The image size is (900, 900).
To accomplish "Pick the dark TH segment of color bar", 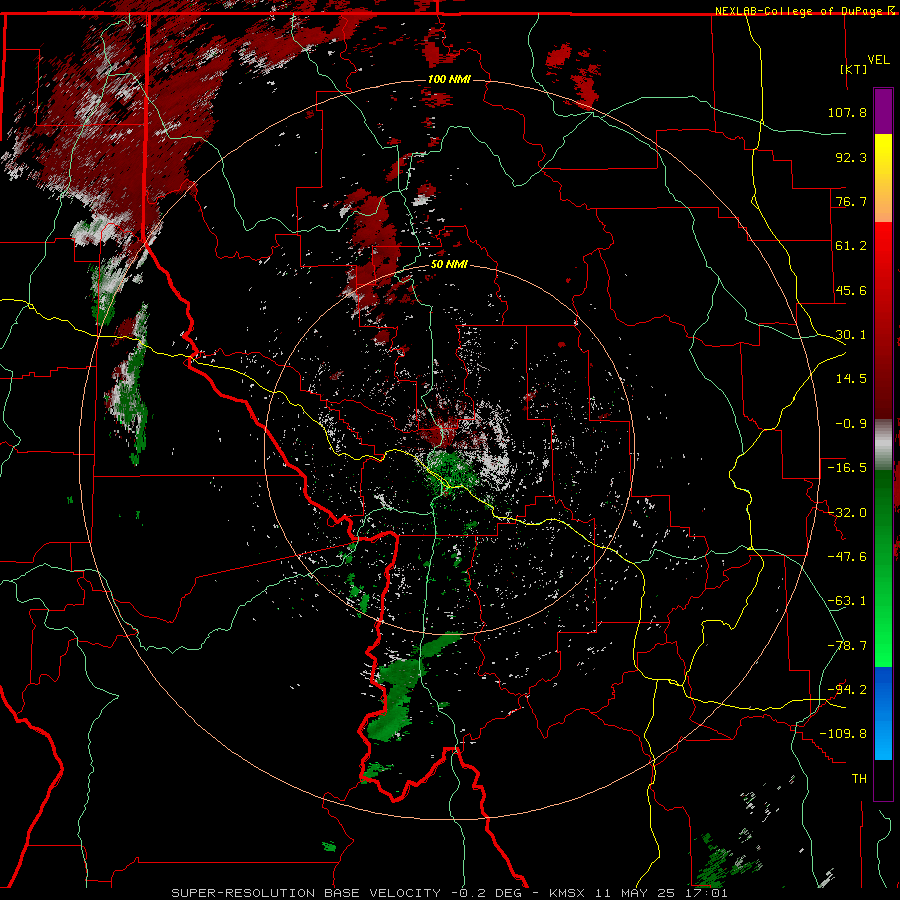I will [883, 779].
